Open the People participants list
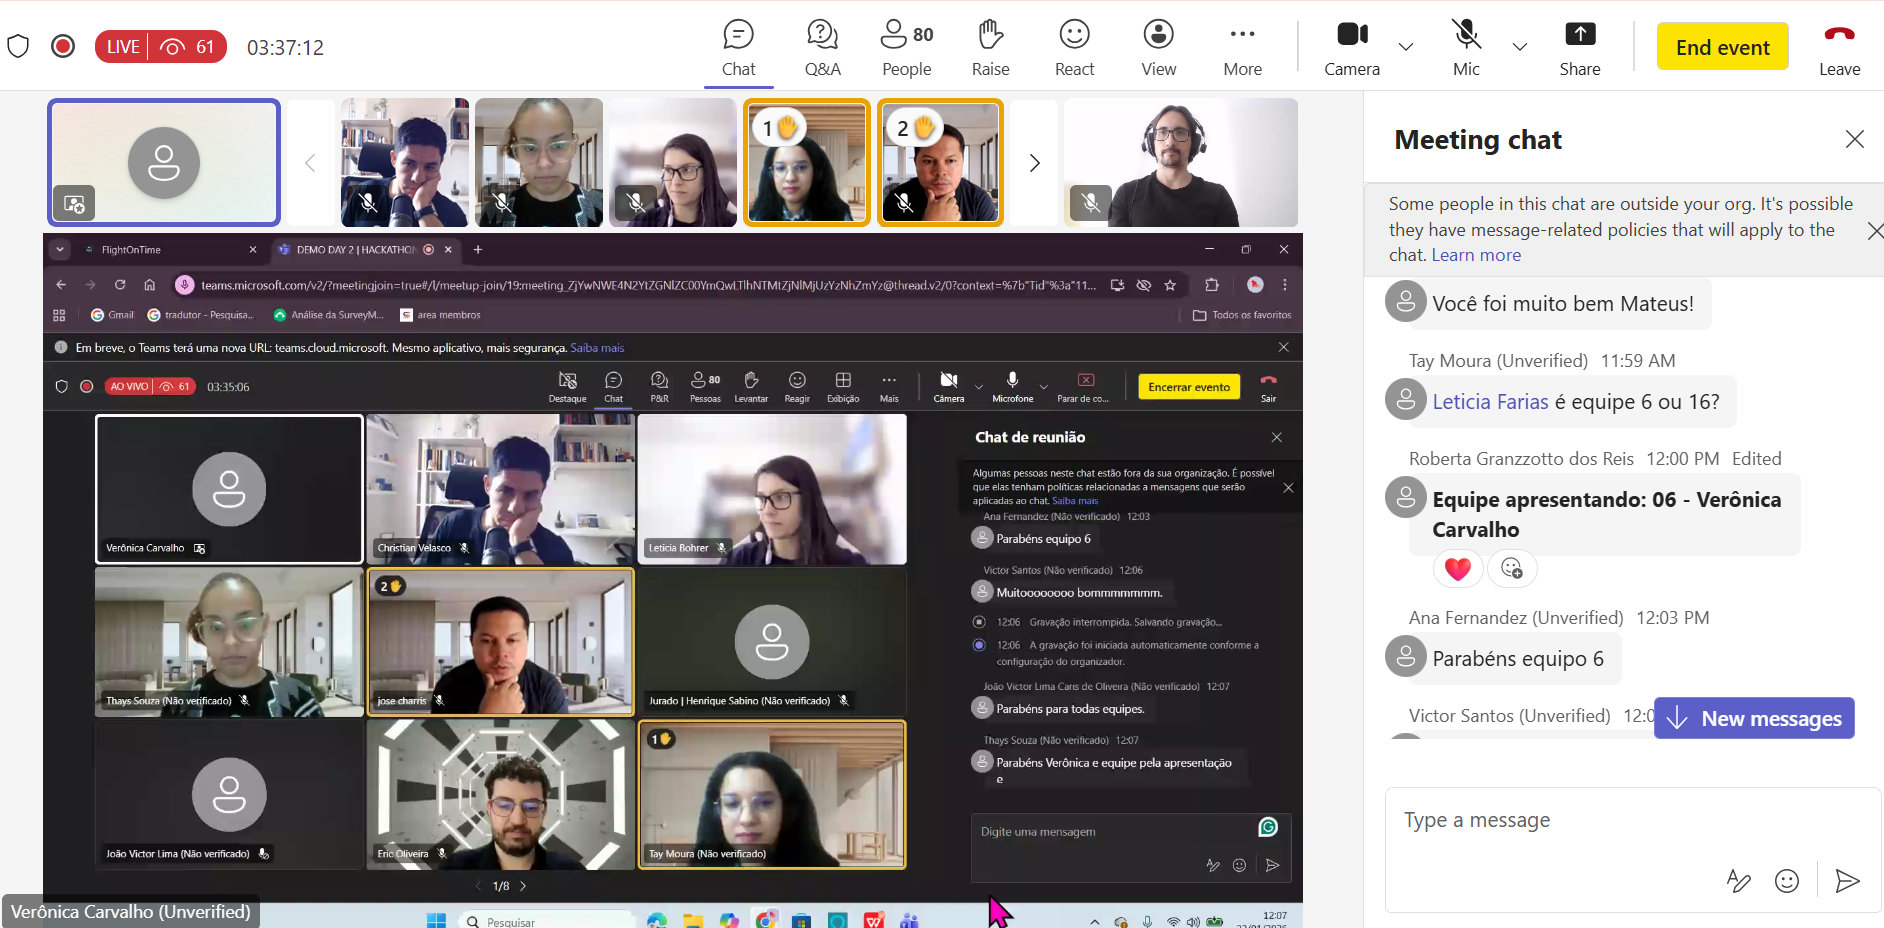The width and height of the screenshot is (1884, 928). tap(906, 47)
